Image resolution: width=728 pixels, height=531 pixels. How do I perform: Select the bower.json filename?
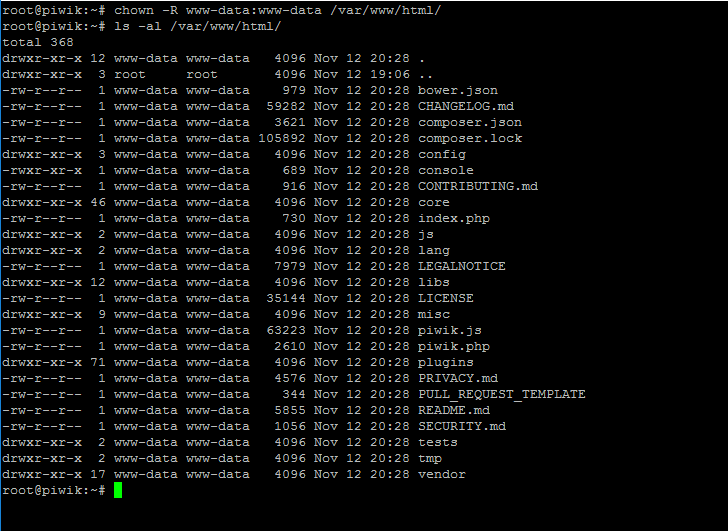coord(458,91)
